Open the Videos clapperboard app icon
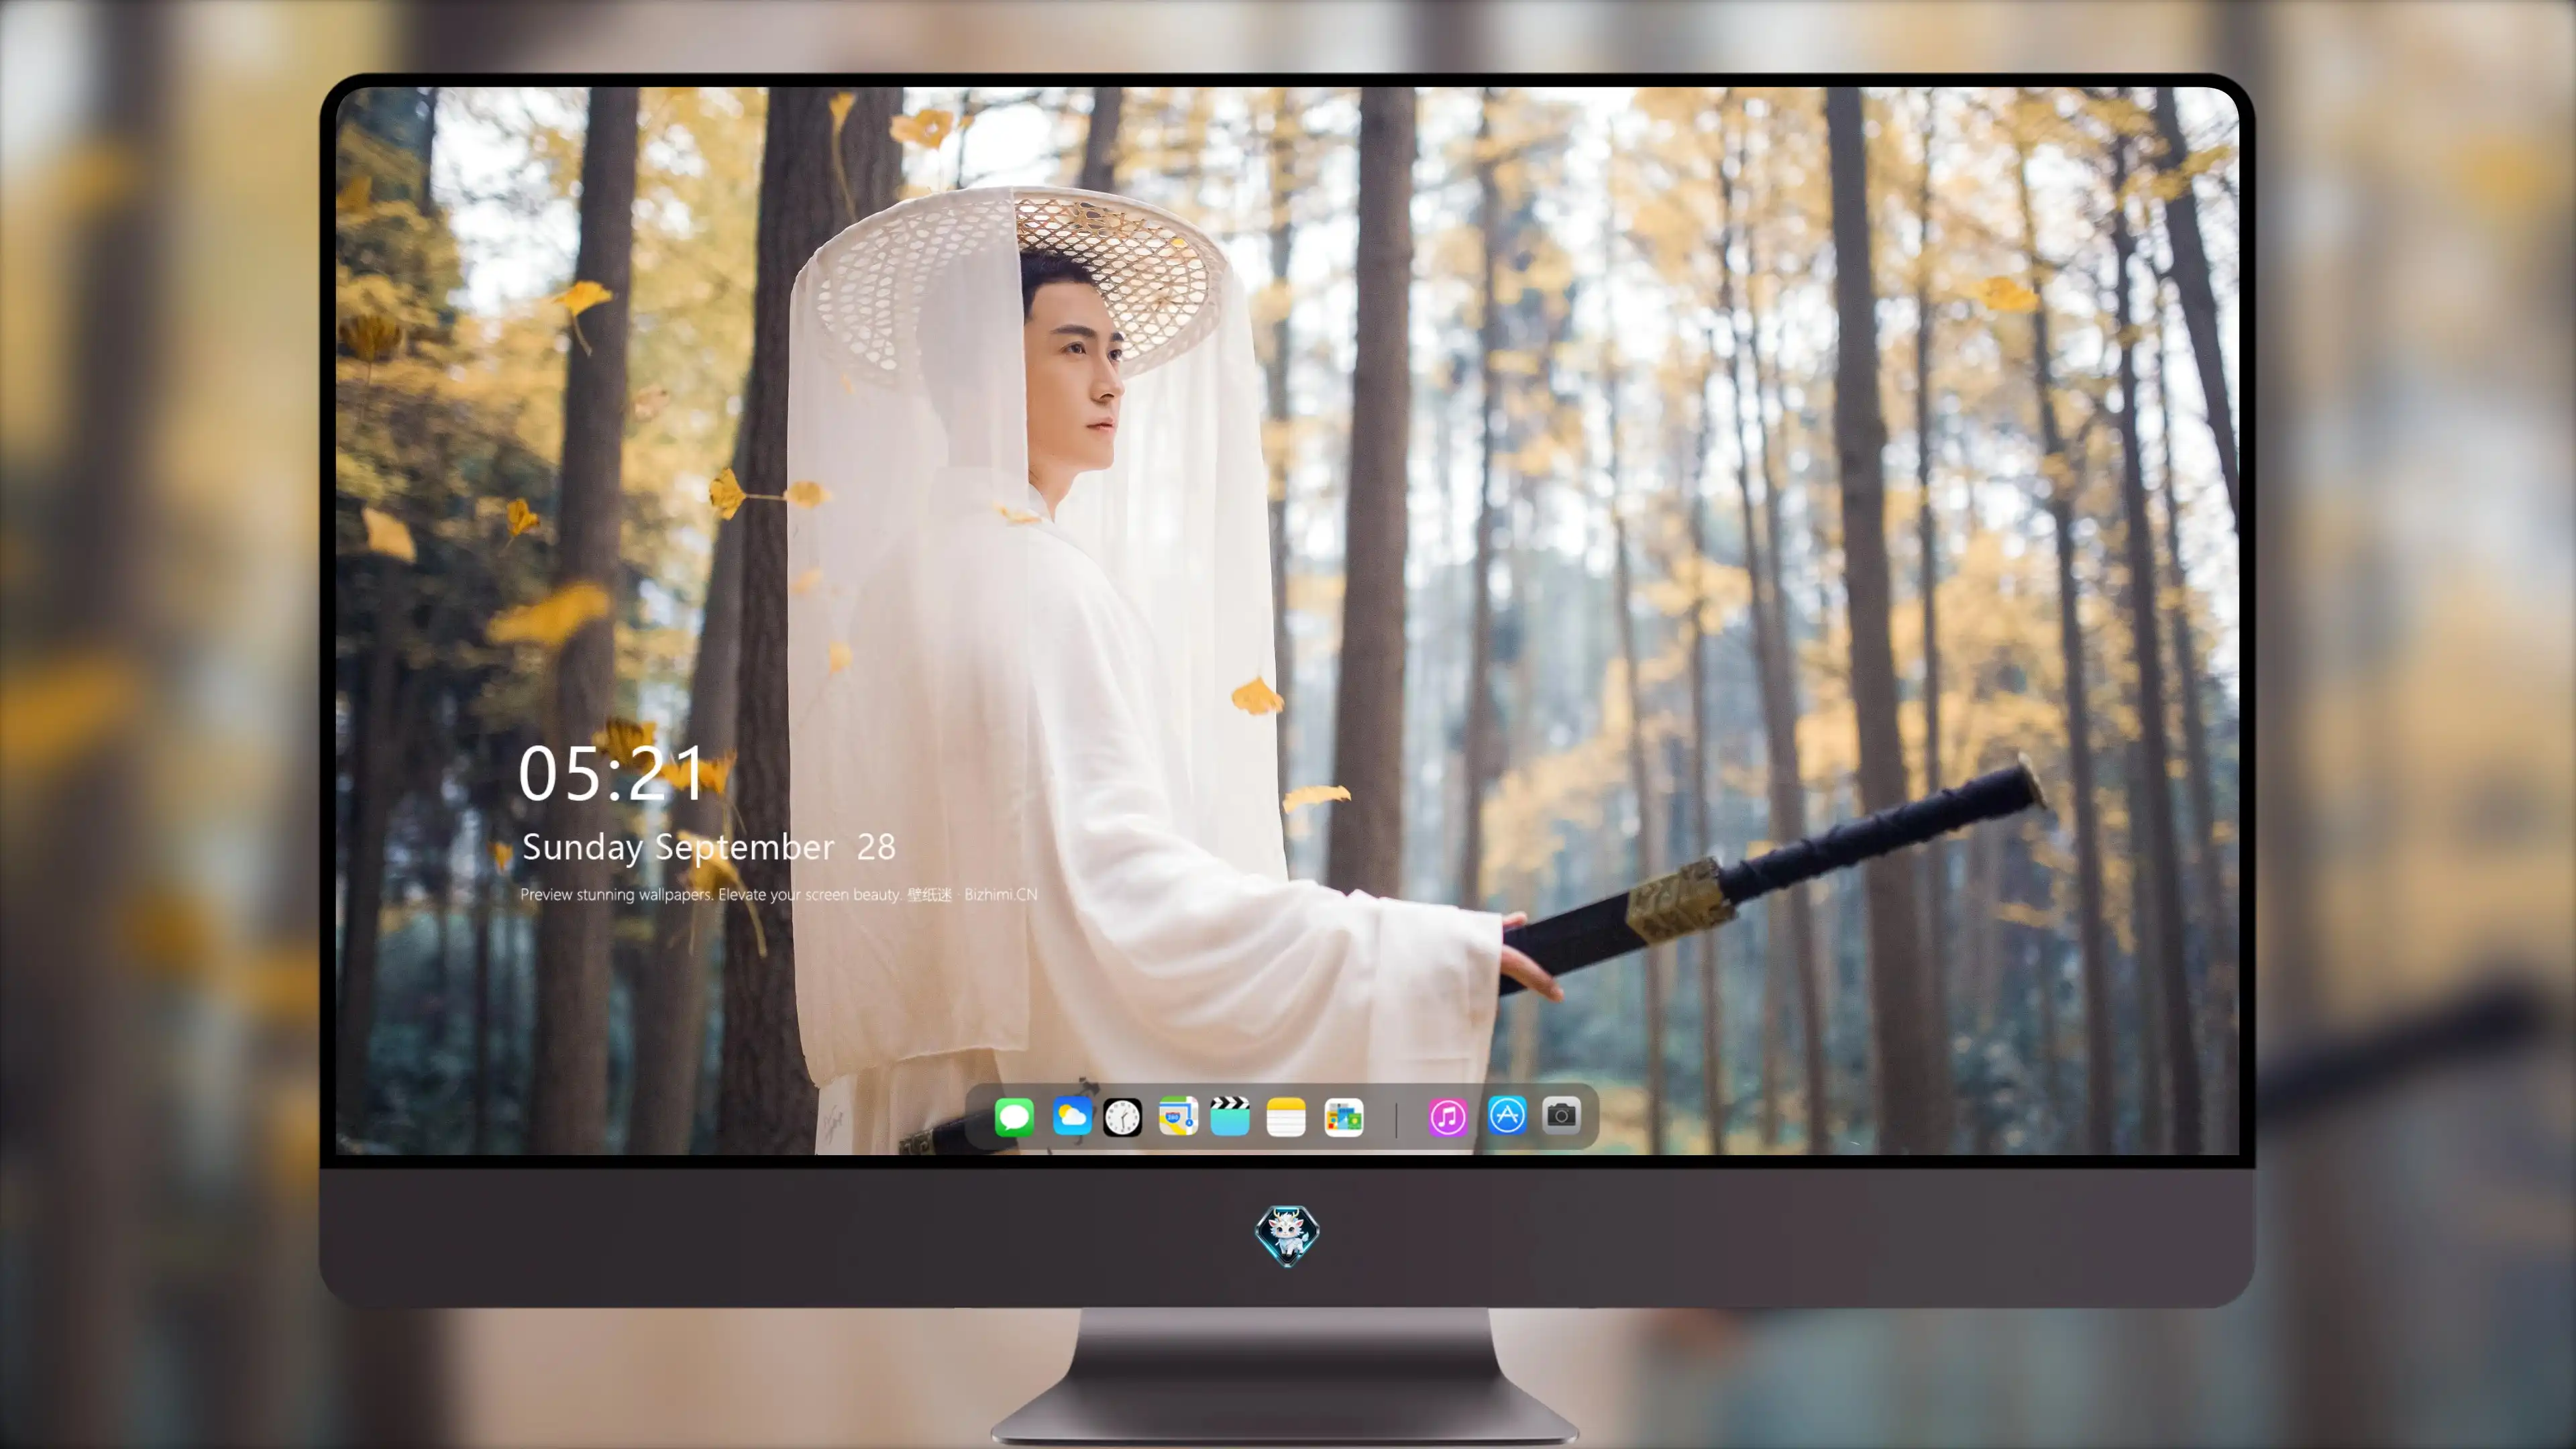This screenshot has height=1449, width=2576. [x=1230, y=1116]
